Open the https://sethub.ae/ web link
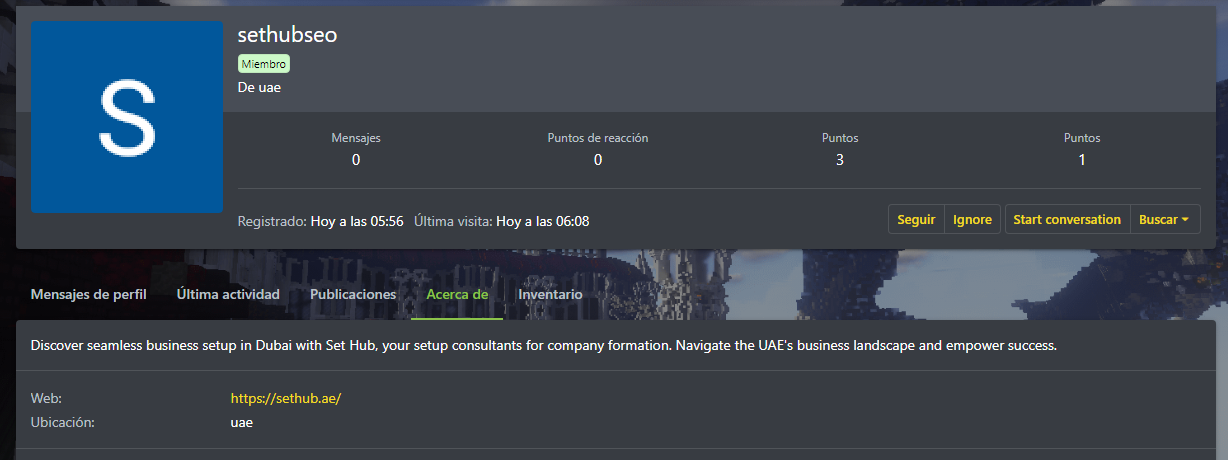 [x=286, y=398]
